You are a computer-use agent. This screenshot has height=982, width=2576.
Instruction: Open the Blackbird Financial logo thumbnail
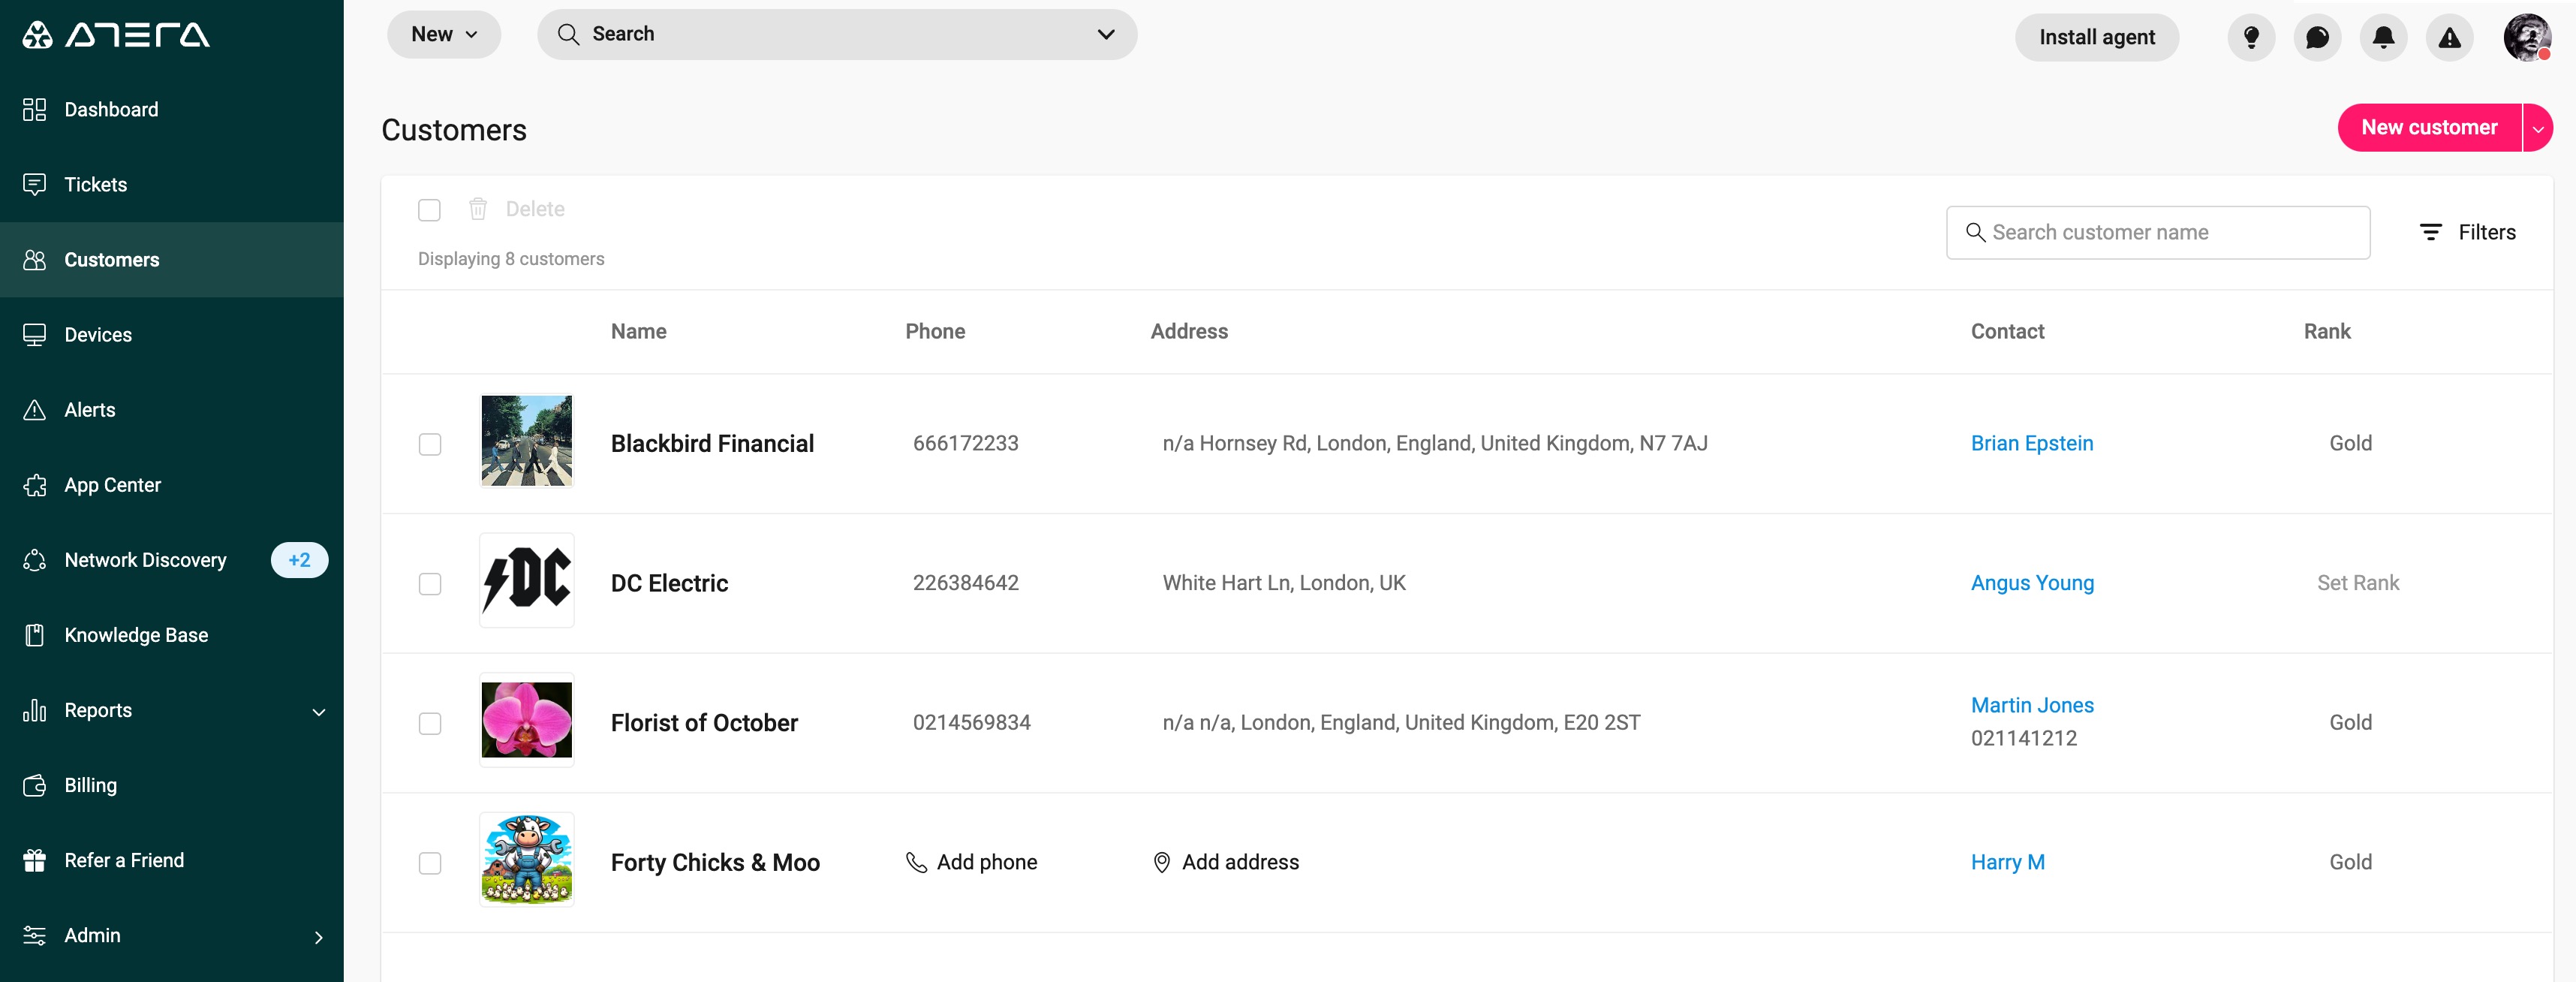(526, 441)
